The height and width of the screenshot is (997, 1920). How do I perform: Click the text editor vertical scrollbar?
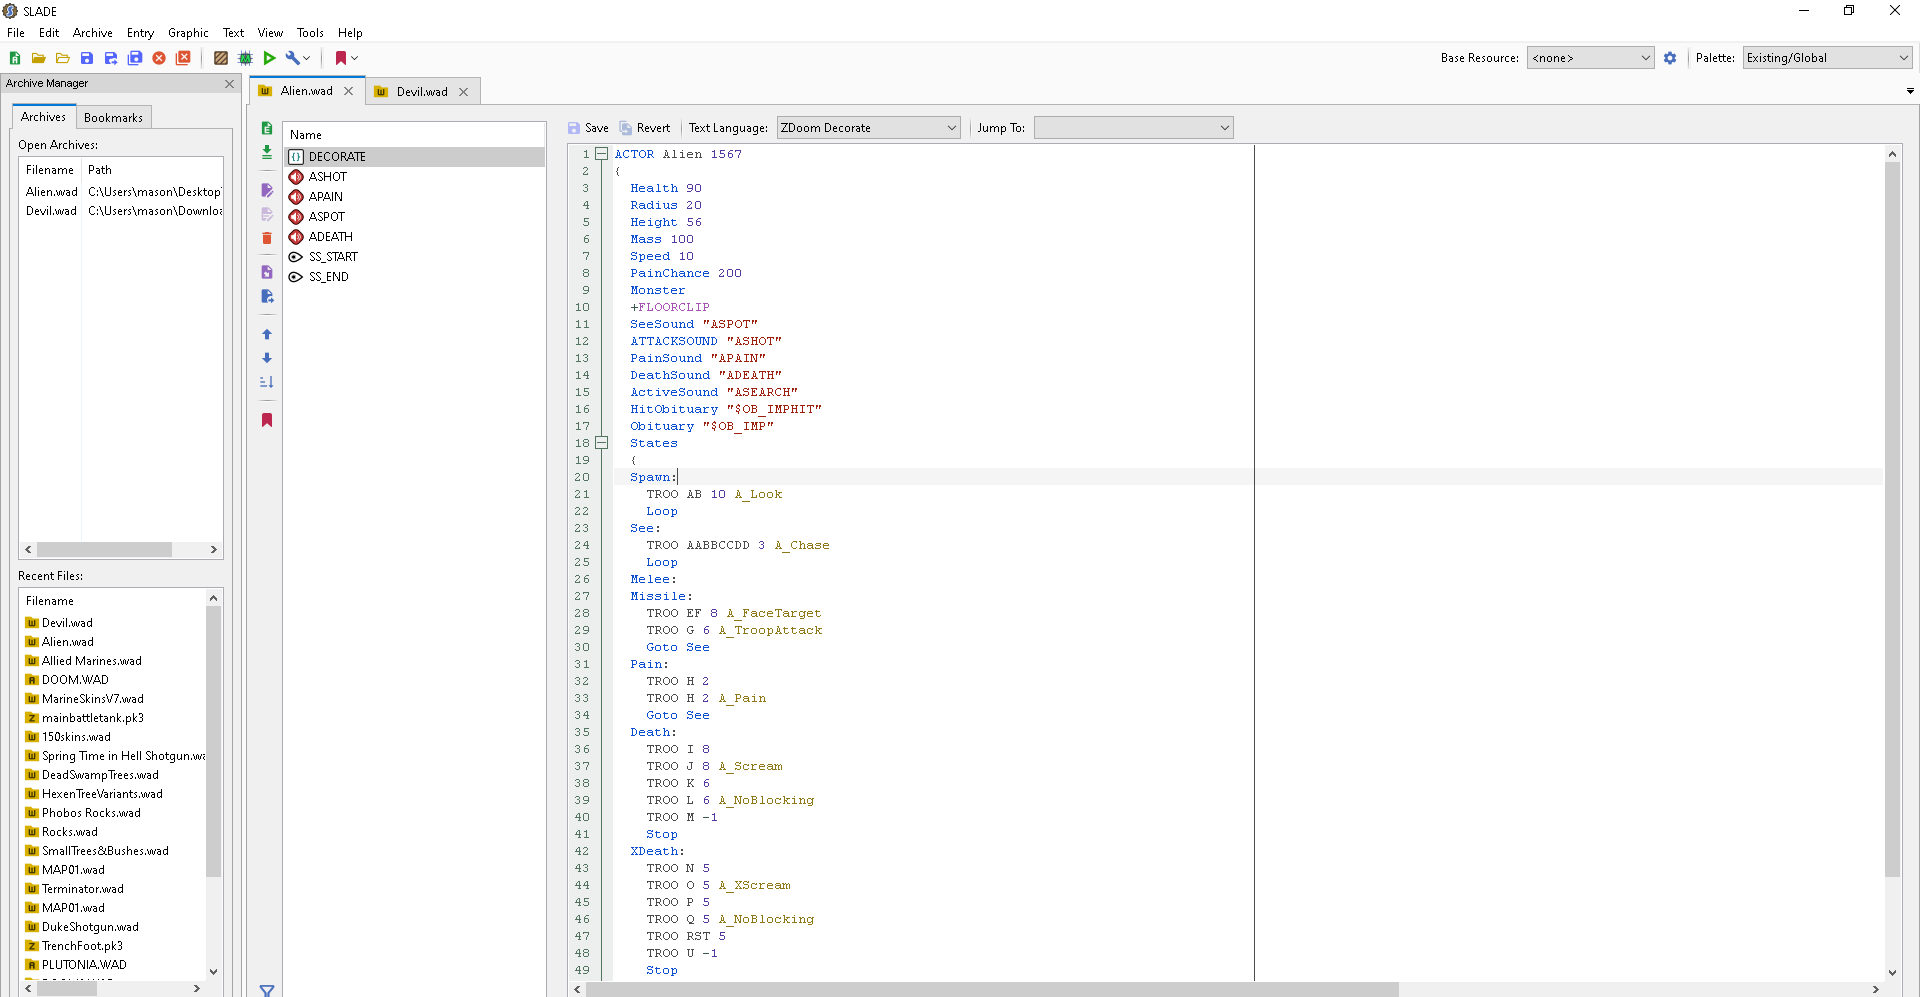point(1892,520)
